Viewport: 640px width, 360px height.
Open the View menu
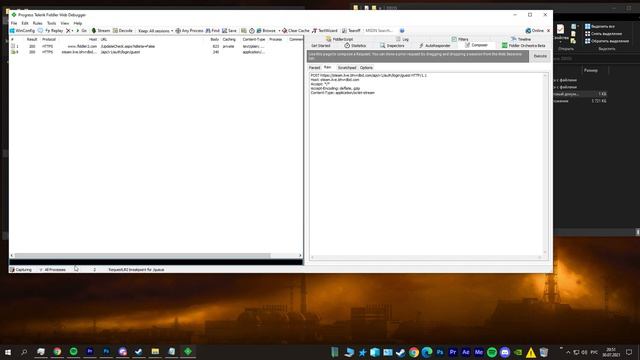(65, 23)
